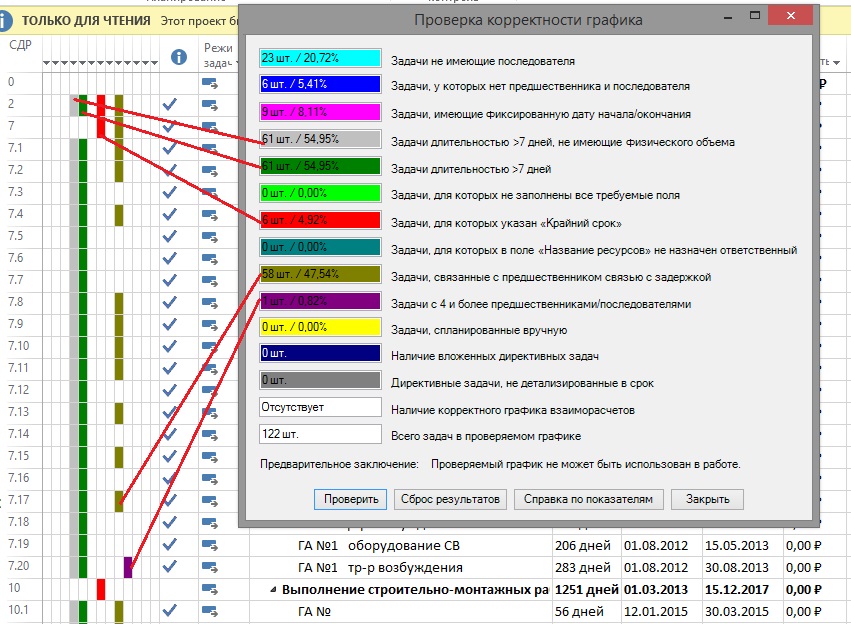Click the СДР column header
The image size is (851, 624).
pos(20,44)
